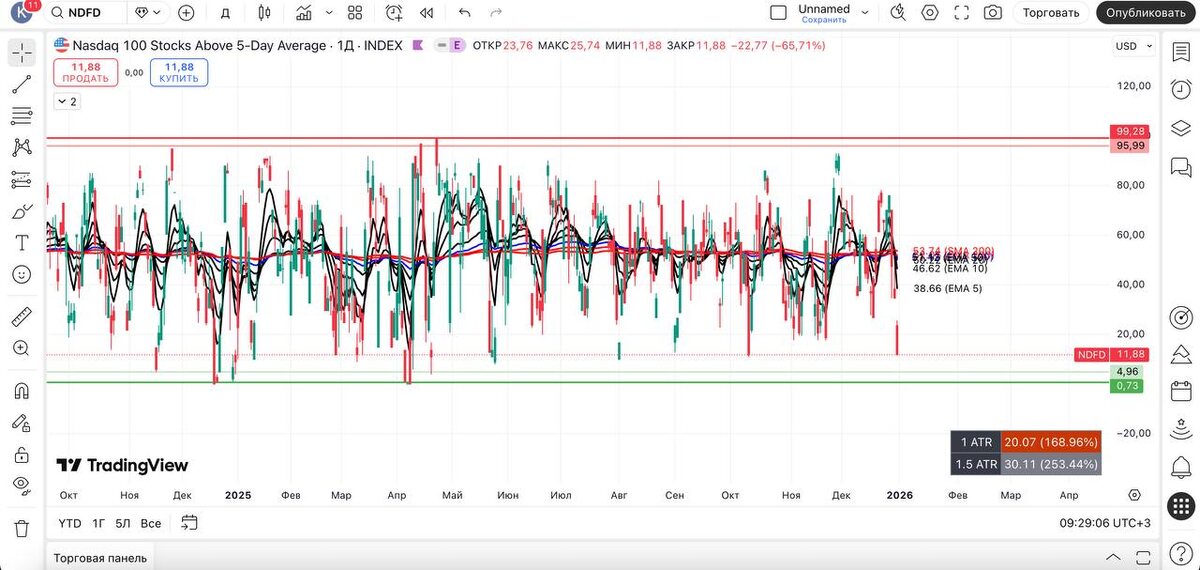Add a symbol to compare with plus

pyautogui.click(x=186, y=13)
